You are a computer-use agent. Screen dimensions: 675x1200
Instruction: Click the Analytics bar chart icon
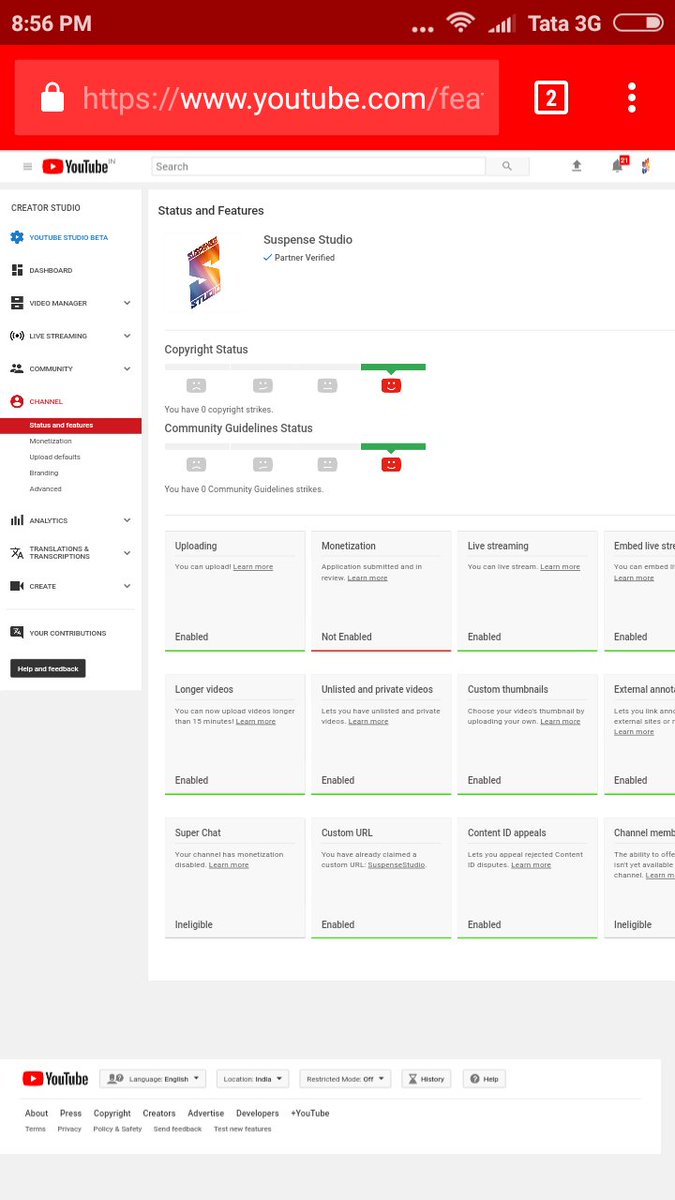[x=17, y=520]
